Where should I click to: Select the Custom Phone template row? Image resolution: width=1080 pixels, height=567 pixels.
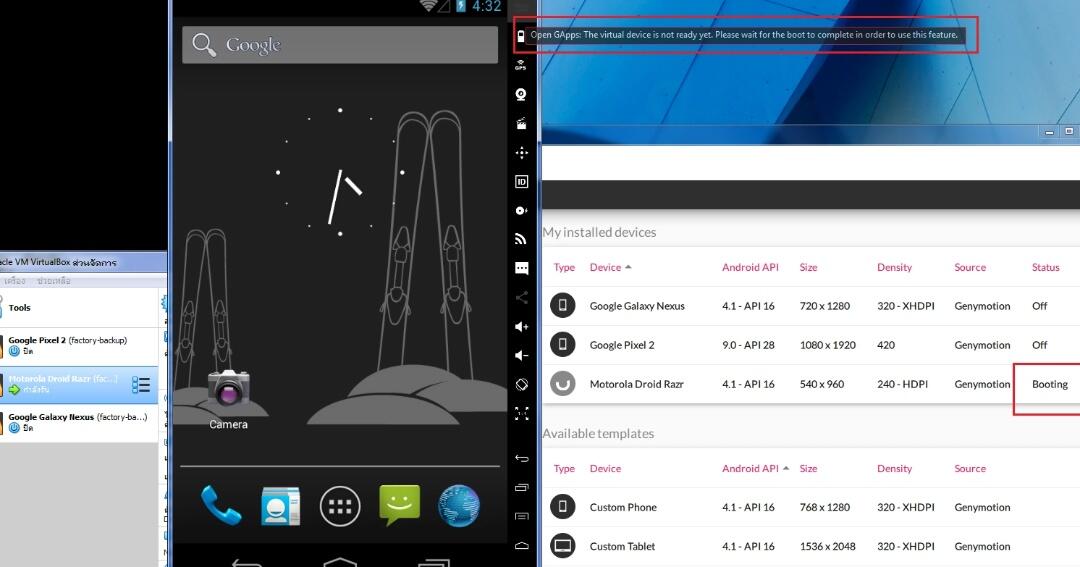click(811, 507)
